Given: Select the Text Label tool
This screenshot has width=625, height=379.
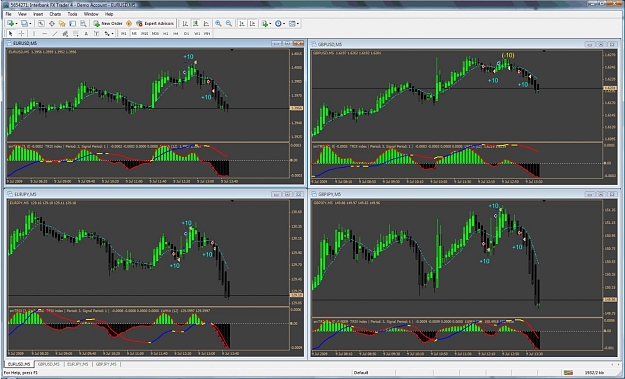Looking at the screenshot, I should point(96,33).
